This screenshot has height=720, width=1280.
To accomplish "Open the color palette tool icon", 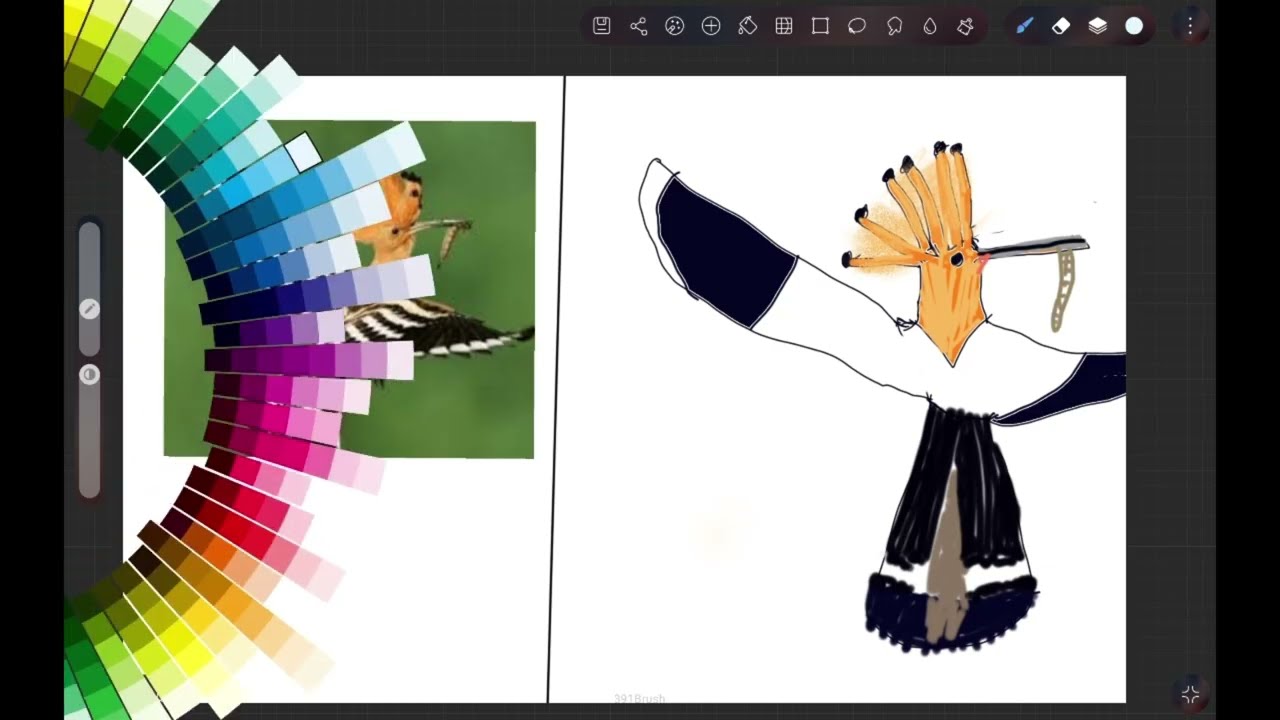I will click(675, 26).
